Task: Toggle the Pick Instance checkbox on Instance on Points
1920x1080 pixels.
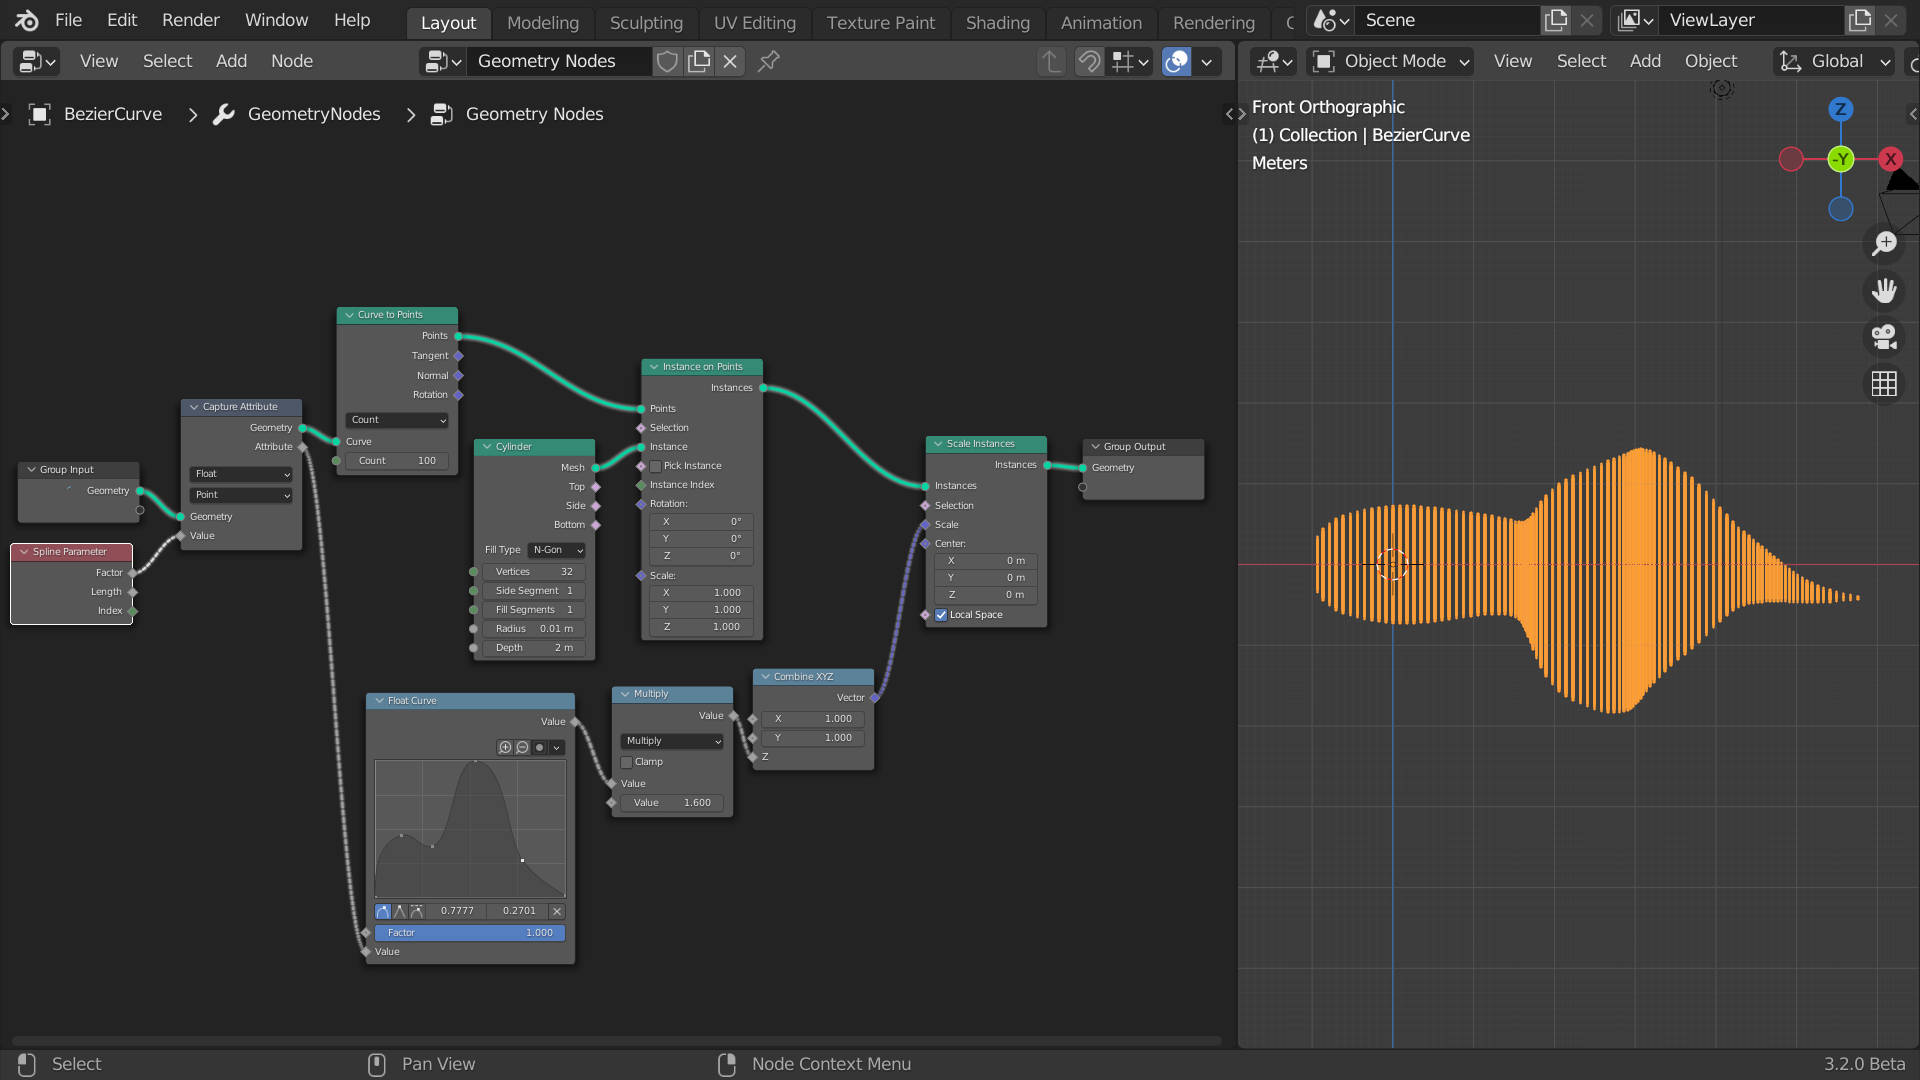Action: pos(655,465)
